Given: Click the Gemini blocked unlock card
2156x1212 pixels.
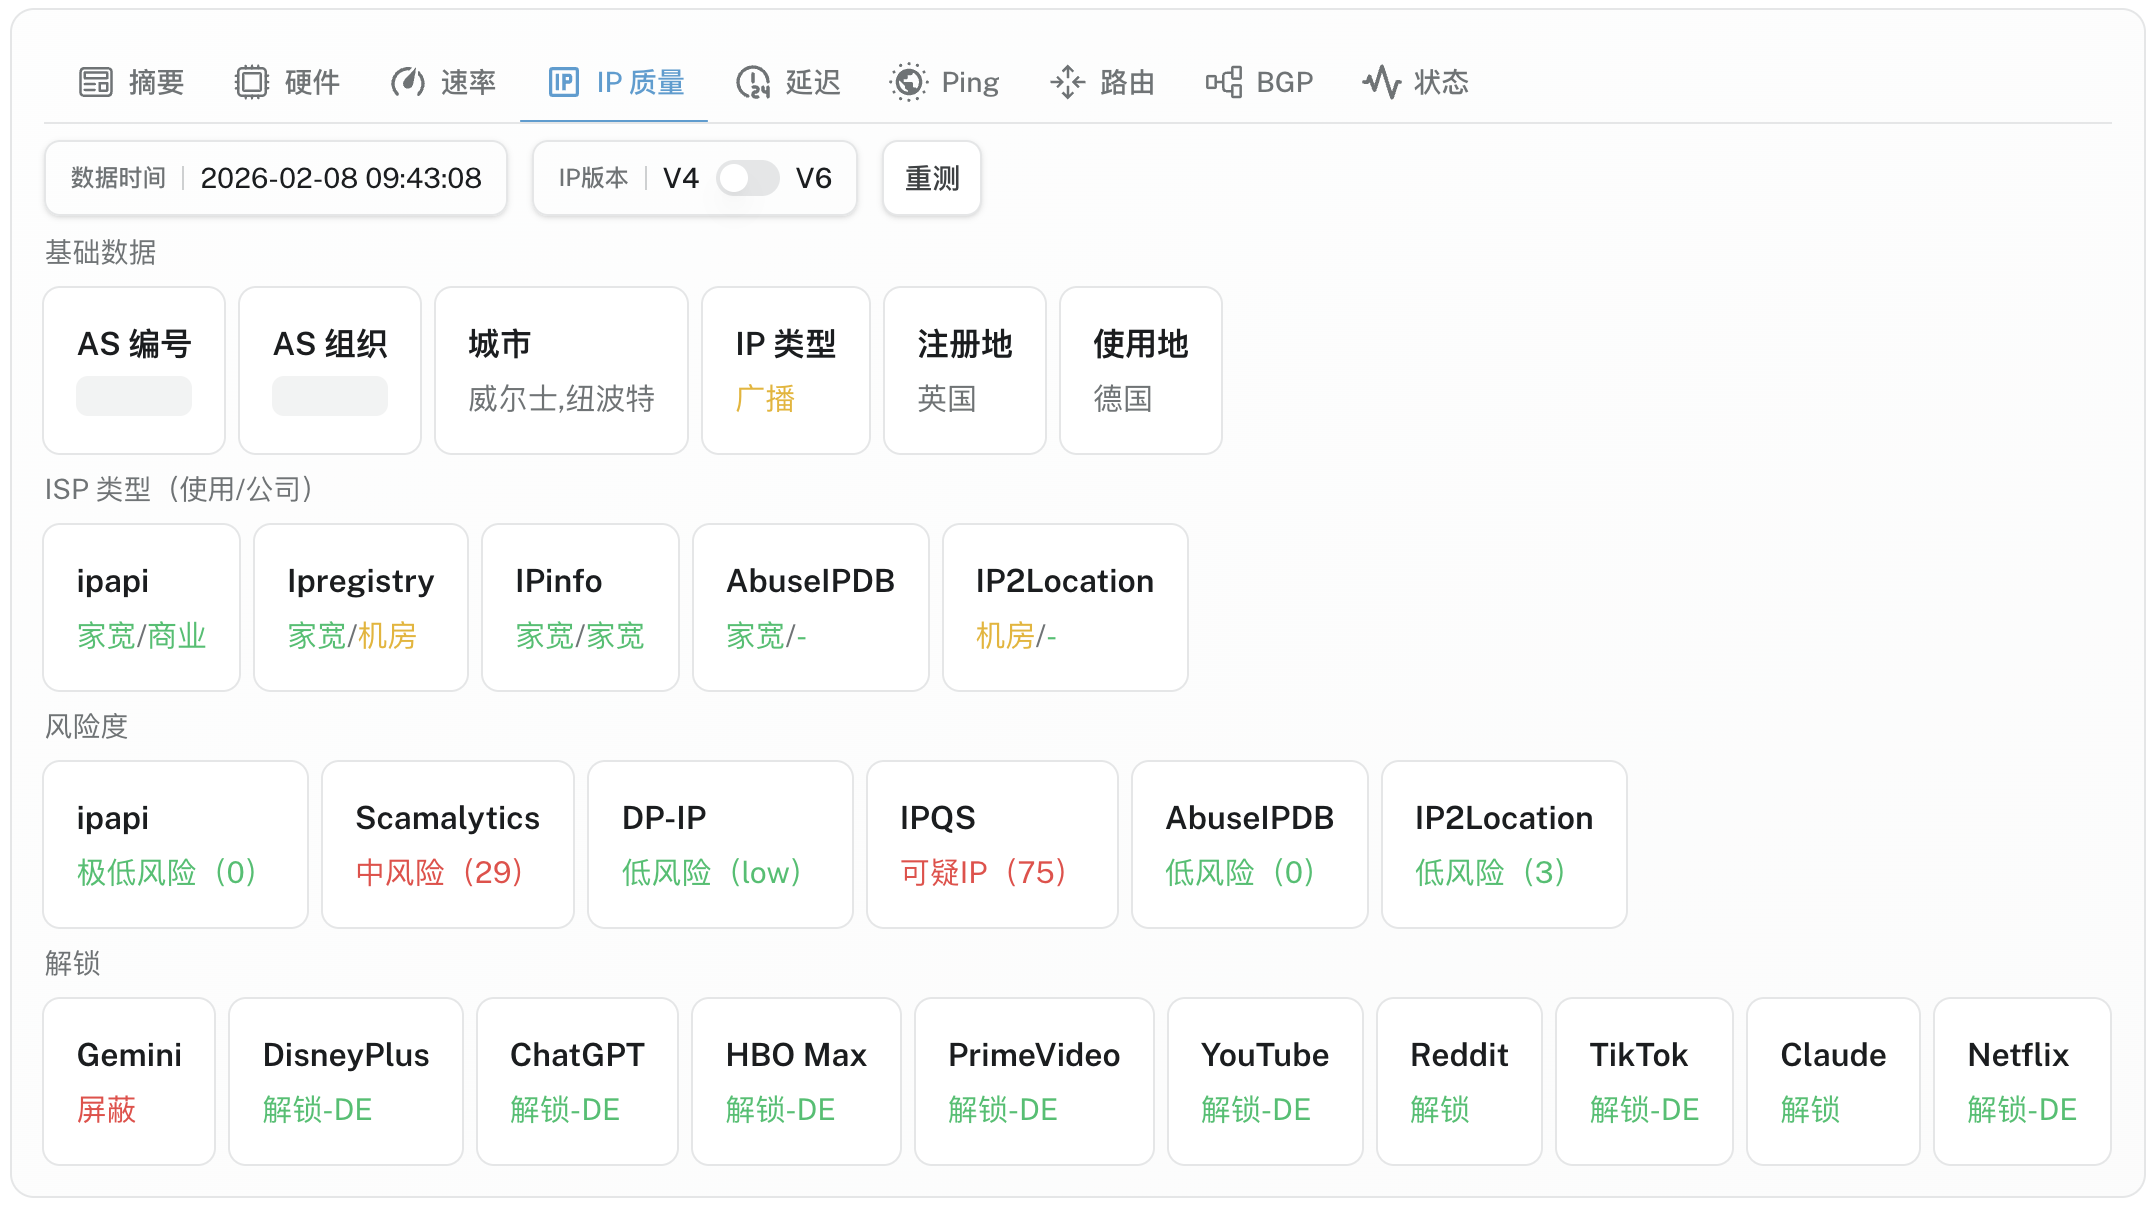Looking at the screenshot, I should (129, 1081).
